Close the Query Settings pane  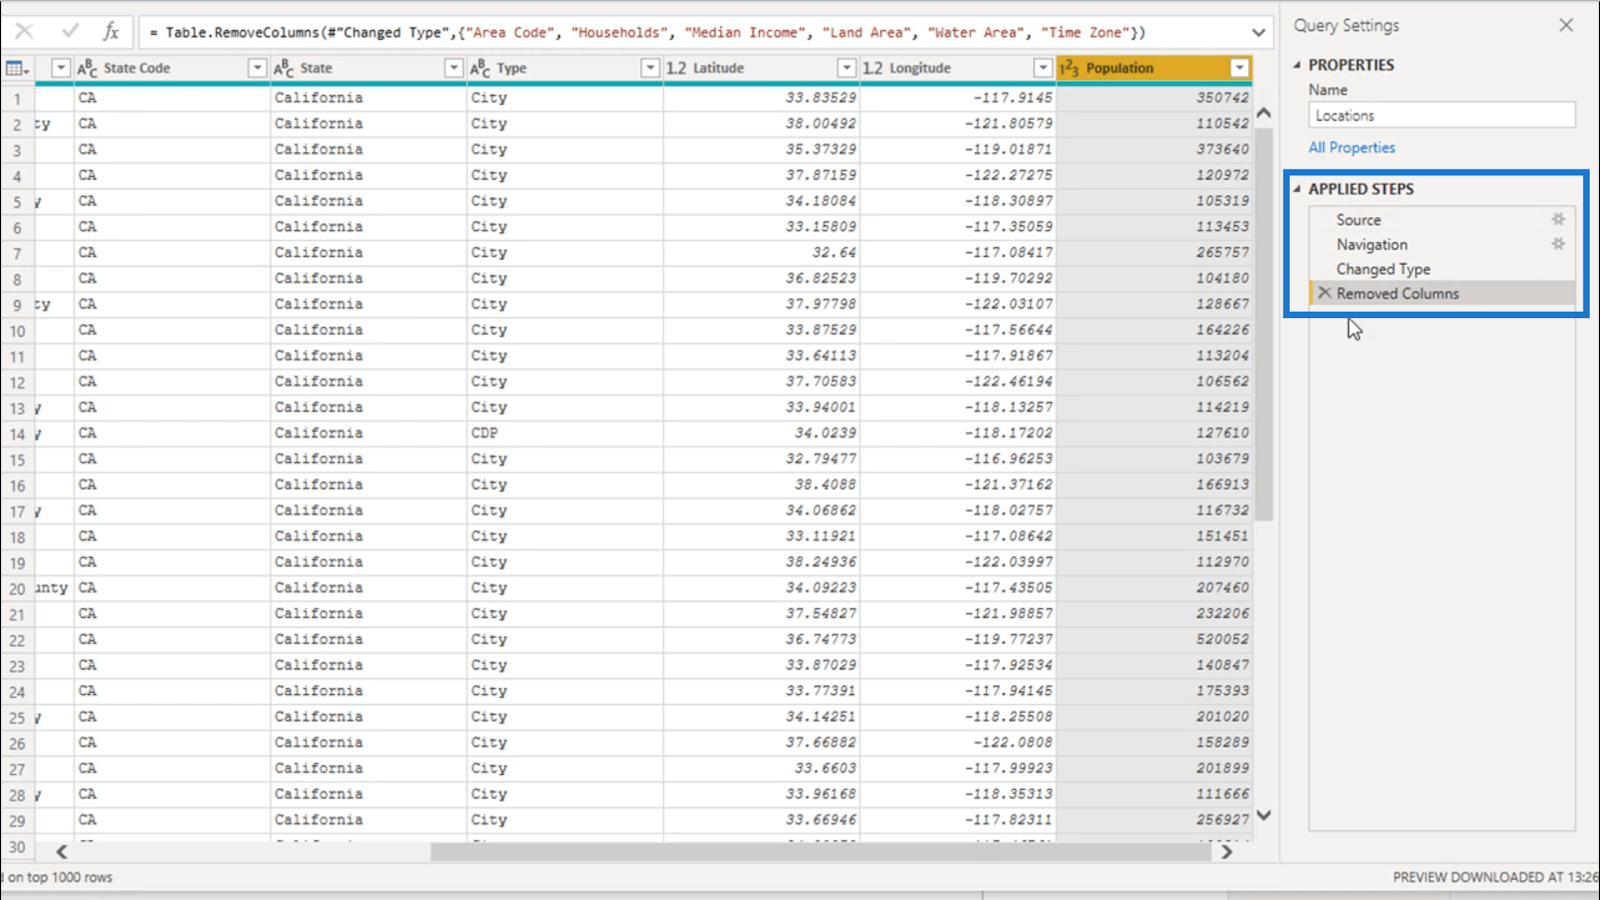[x=1566, y=25]
